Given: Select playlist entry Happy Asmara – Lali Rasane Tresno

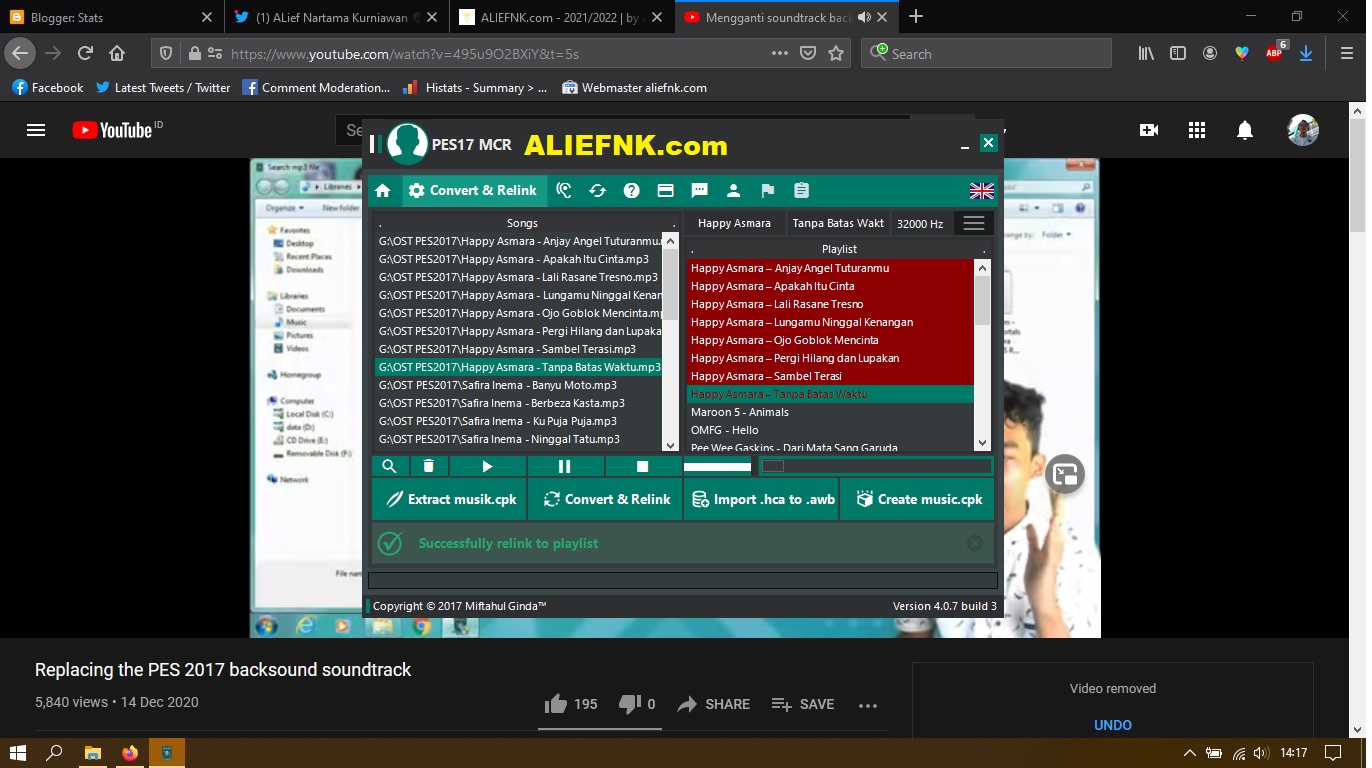Looking at the screenshot, I should point(830,304).
